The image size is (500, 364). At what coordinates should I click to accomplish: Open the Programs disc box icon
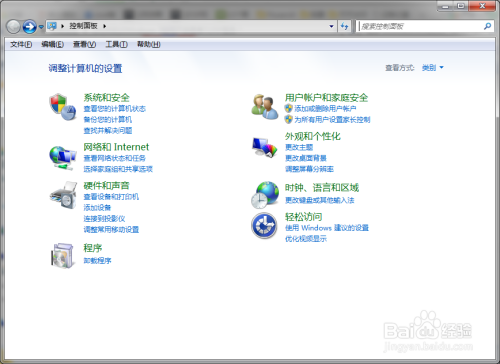(62, 255)
